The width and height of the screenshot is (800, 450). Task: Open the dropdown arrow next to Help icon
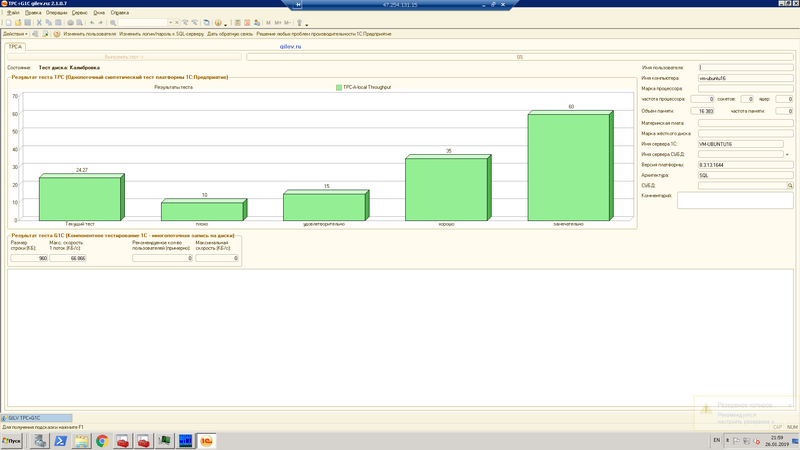(x=226, y=23)
